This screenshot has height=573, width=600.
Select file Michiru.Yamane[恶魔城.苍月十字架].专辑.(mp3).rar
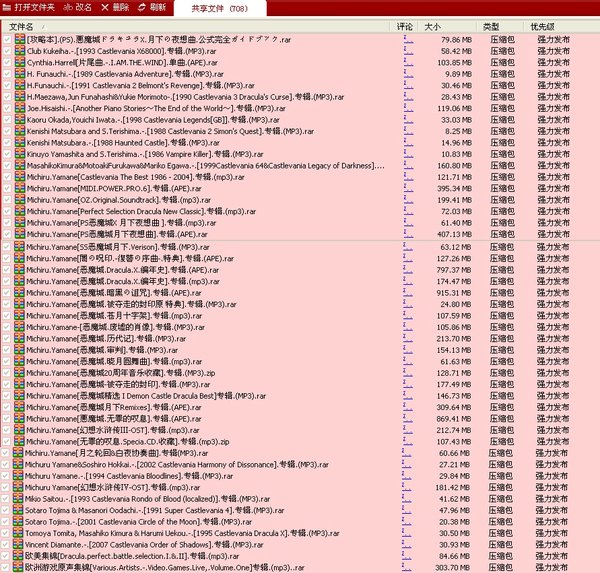coord(114,316)
